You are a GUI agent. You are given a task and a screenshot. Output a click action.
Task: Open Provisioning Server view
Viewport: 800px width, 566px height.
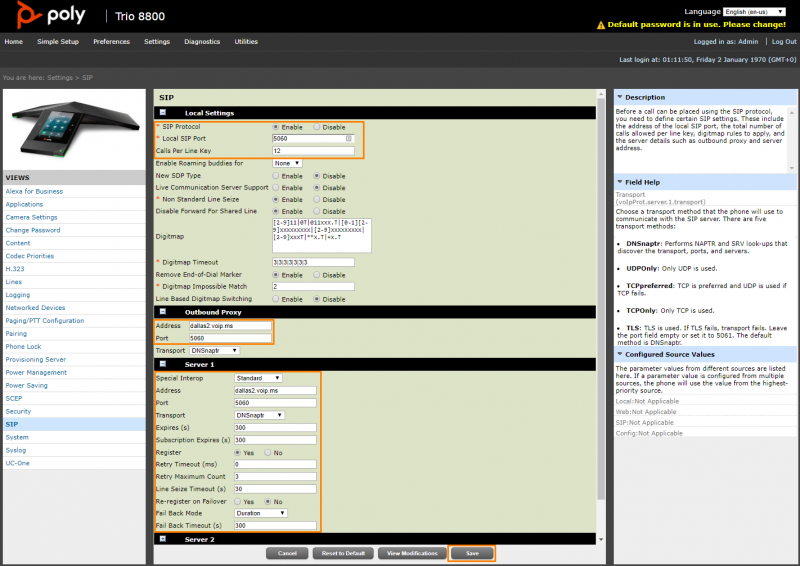(x=36, y=360)
